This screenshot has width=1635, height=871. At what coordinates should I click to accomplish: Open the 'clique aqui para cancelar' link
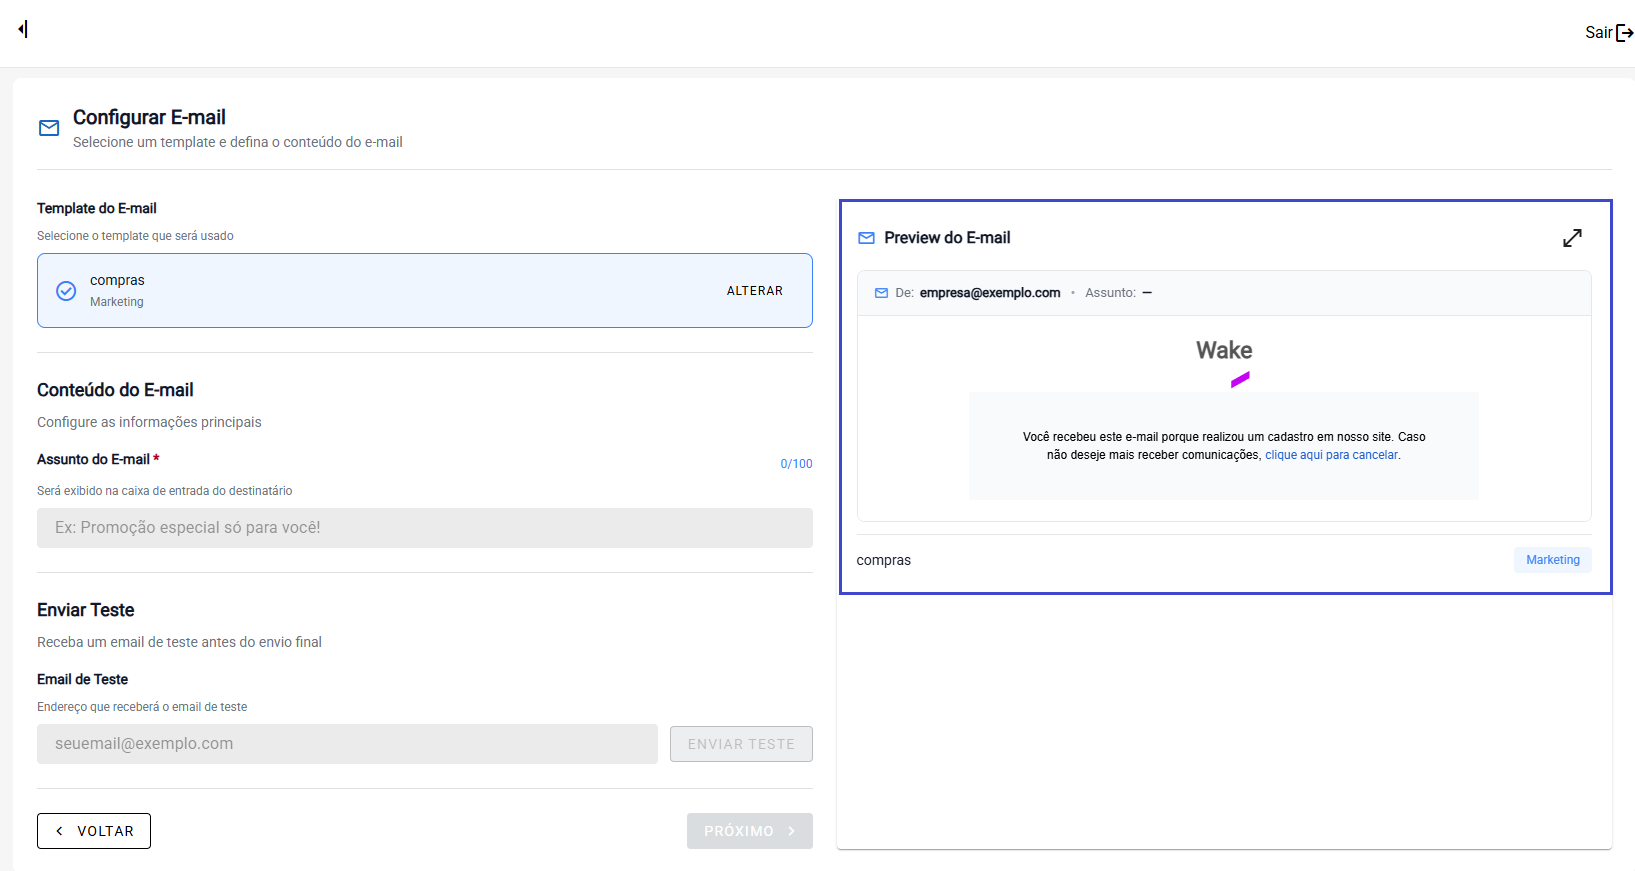point(1331,455)
